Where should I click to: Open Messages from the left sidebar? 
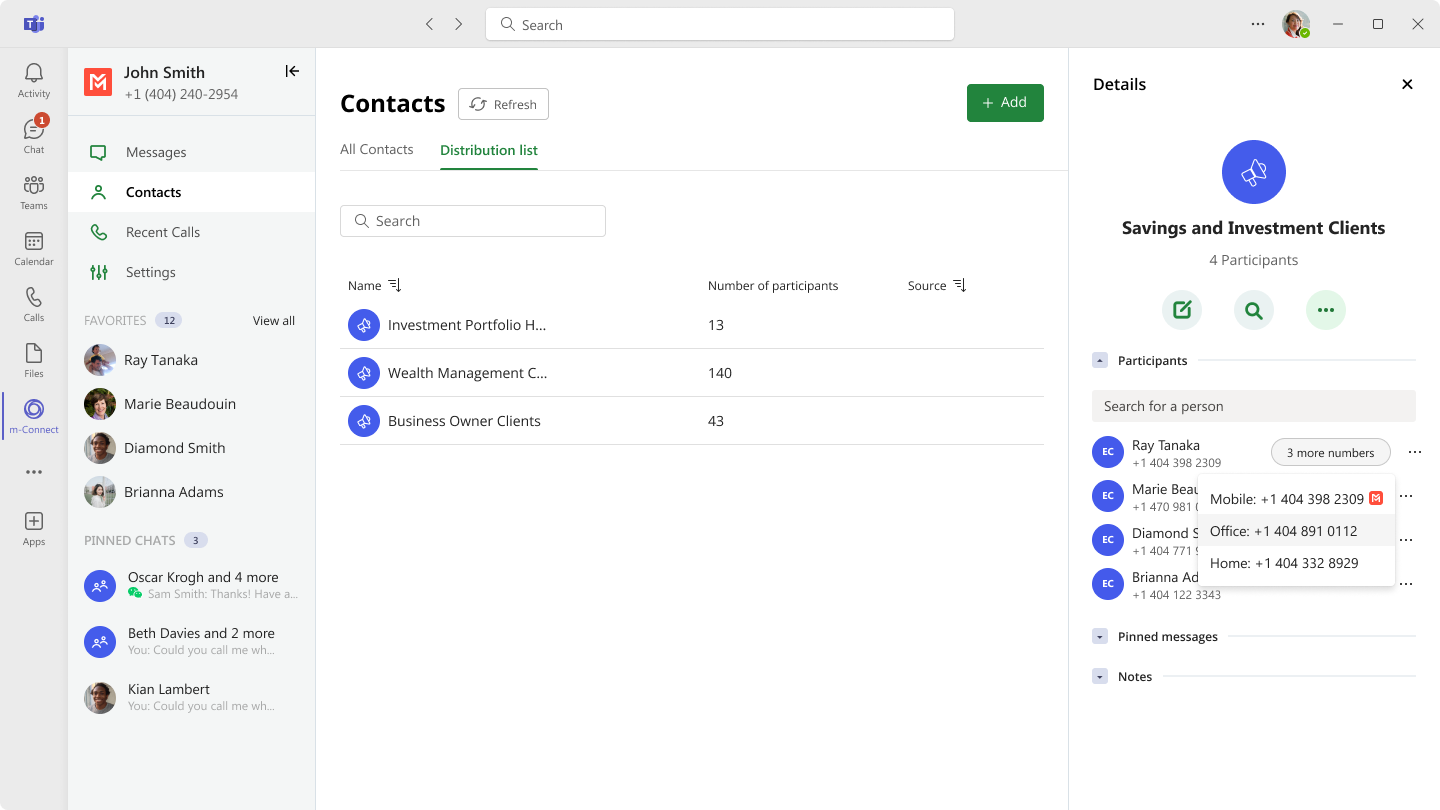[x=156, y=152]
